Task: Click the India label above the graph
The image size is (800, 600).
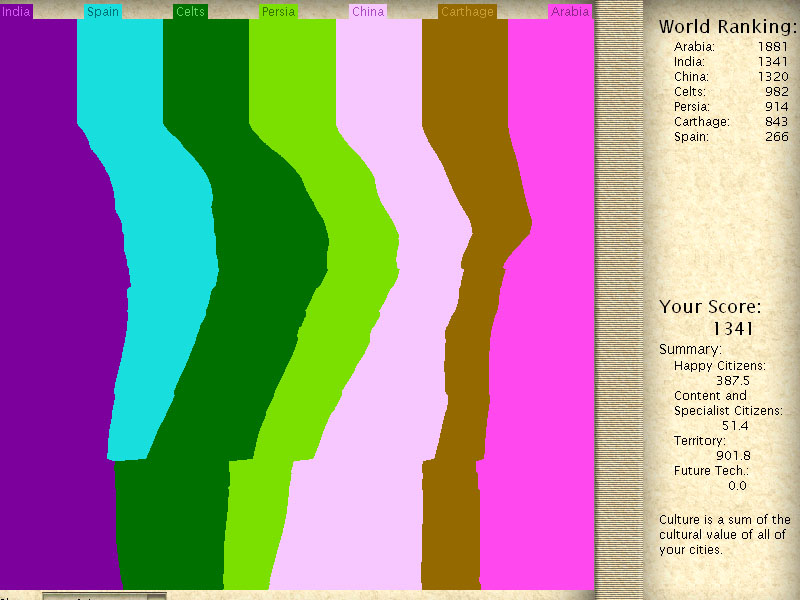Action: tap(16, 12)
